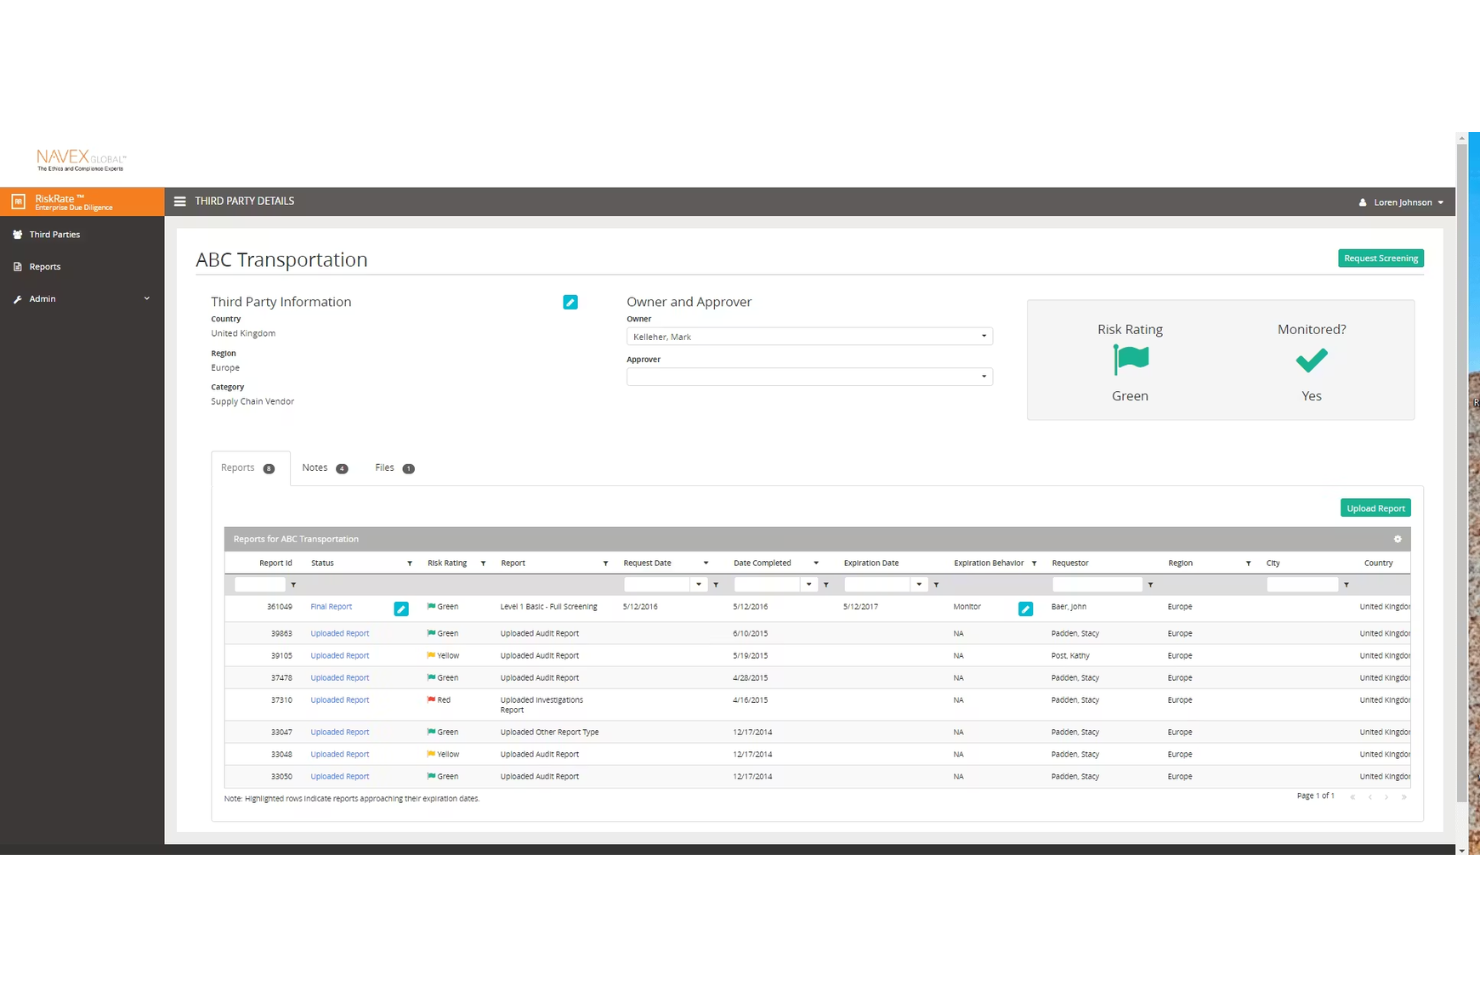Screen dimensions: 1480x987
Task: Open the Final Report link for report 361049
Action: pyautogui.click(x=331, y=606)
